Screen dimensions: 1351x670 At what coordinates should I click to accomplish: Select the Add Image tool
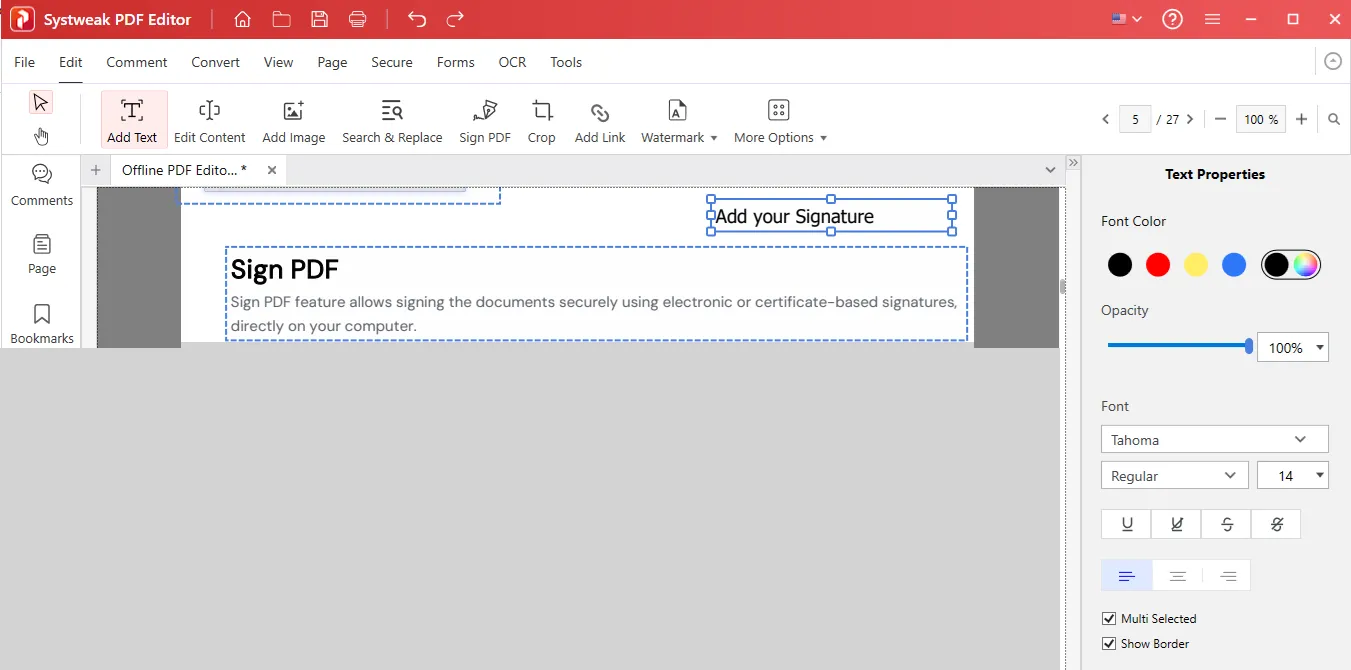pos(293,118)
